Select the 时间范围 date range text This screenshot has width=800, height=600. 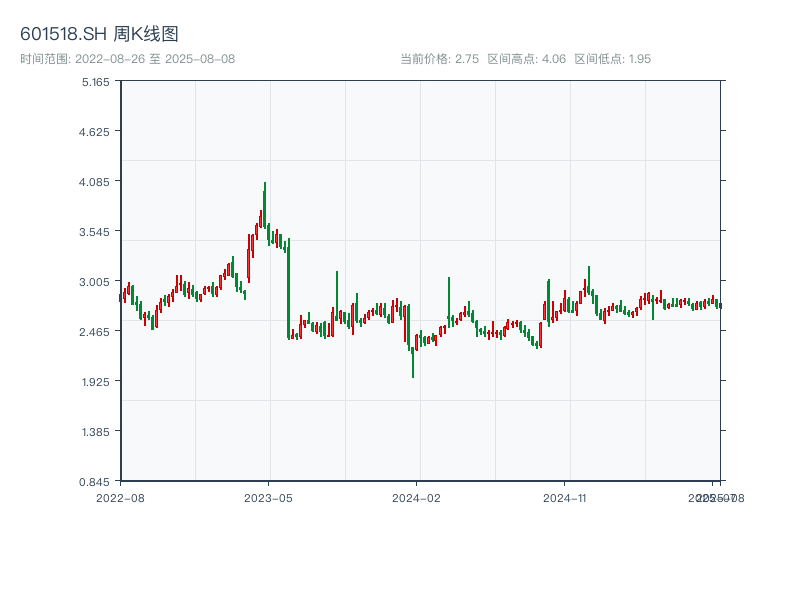coord(127,59)
